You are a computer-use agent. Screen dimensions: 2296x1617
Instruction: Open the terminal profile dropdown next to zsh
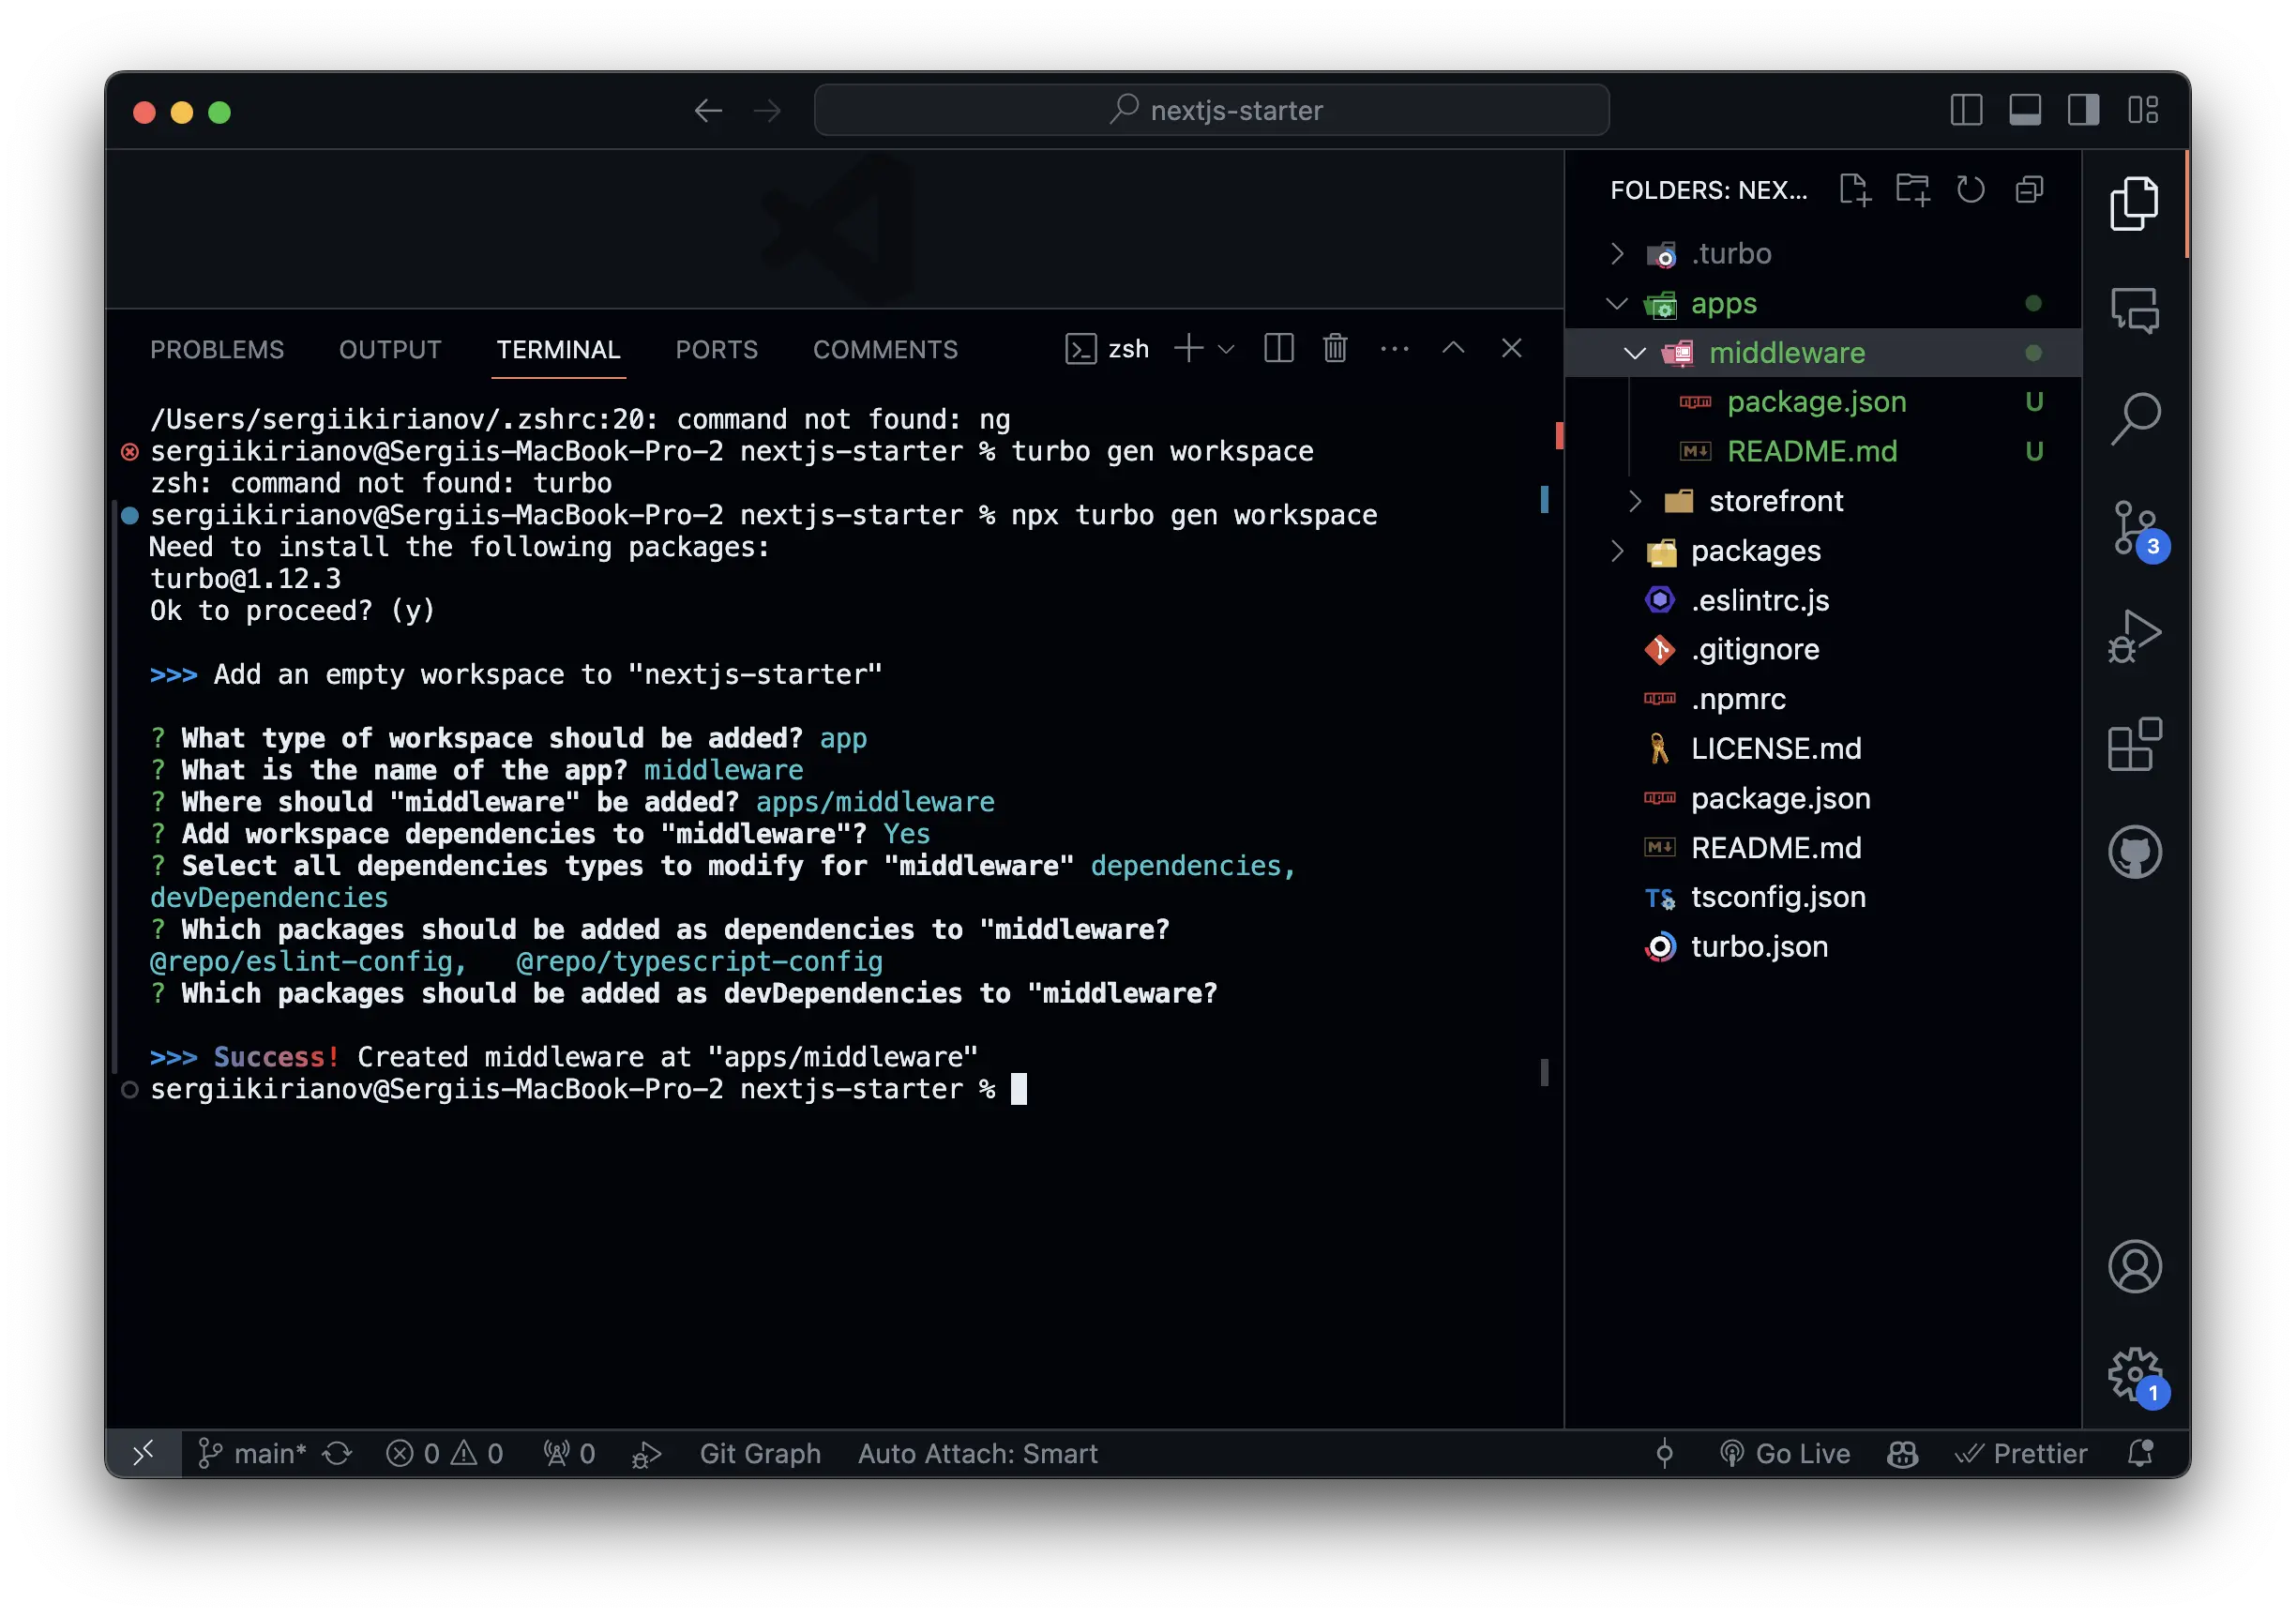(1228, 348)
